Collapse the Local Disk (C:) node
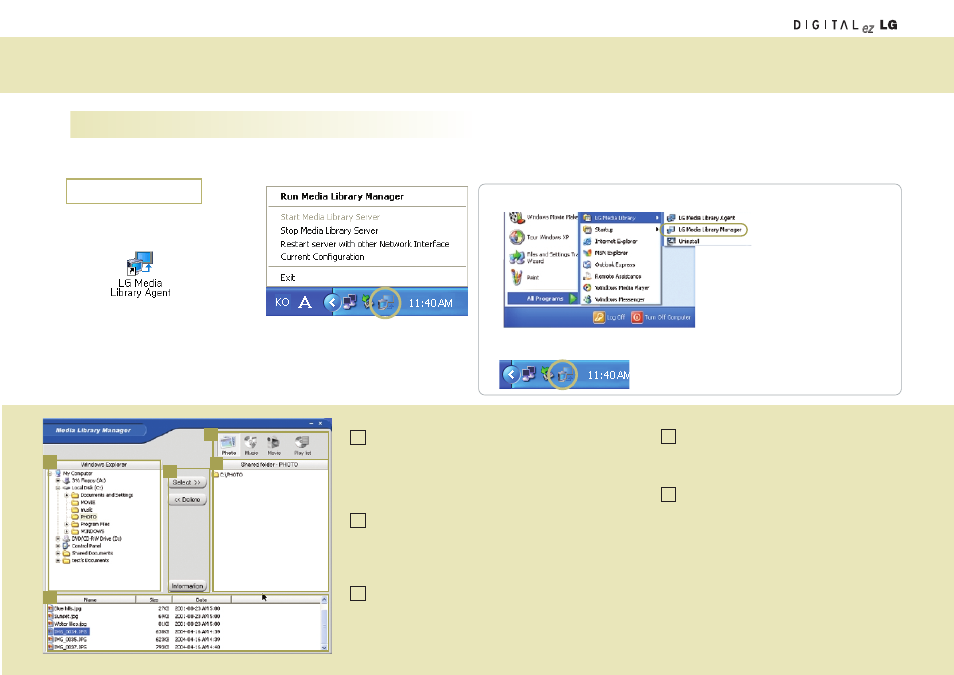 tap(58, 488)
